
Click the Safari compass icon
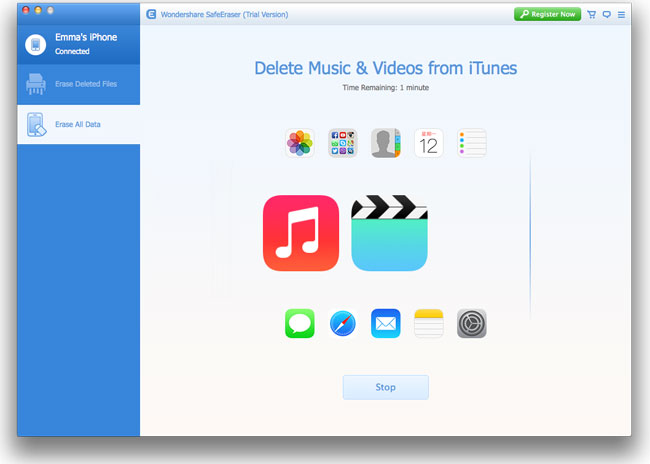[x=343, y=323]
